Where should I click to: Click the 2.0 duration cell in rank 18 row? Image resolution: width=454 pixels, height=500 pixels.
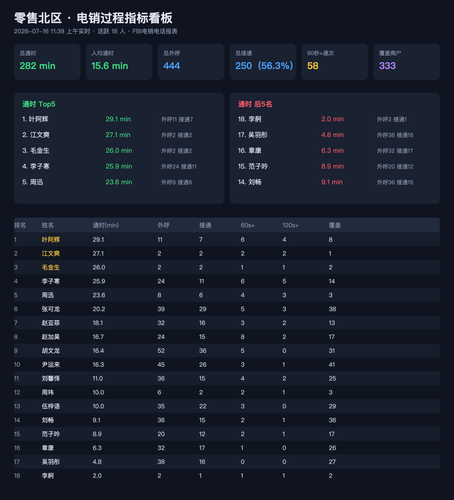pos(97,476)
